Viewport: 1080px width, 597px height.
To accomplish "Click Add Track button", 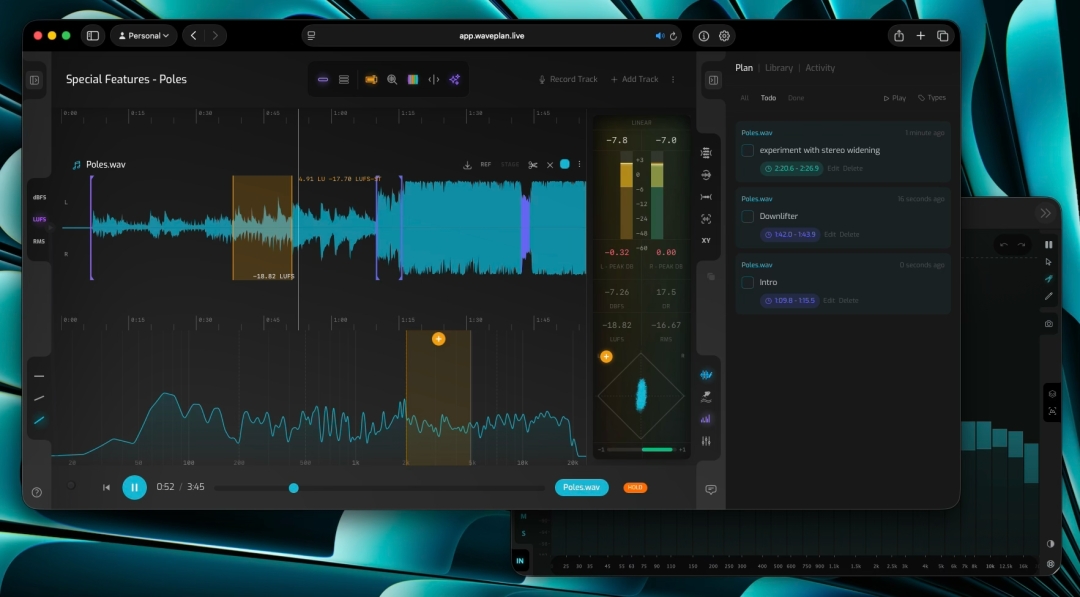I will point(634,79).
